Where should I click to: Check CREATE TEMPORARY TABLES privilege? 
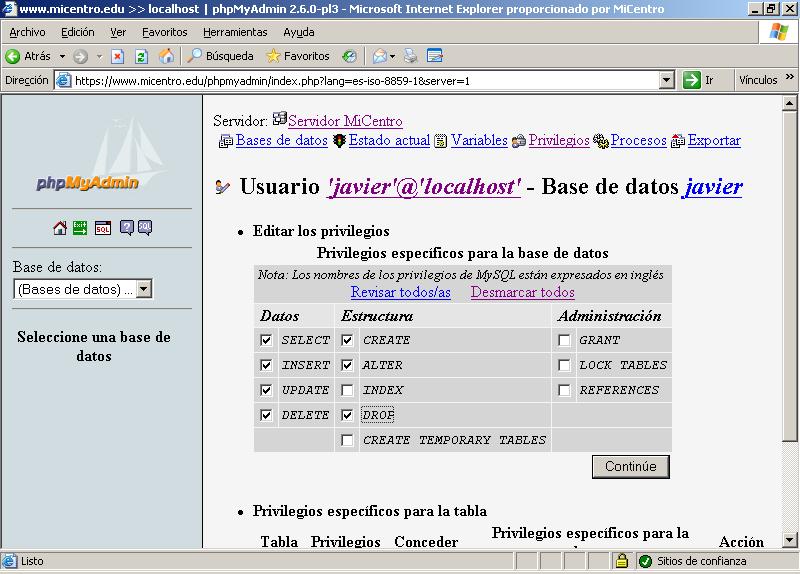click(x=347, y=440)
